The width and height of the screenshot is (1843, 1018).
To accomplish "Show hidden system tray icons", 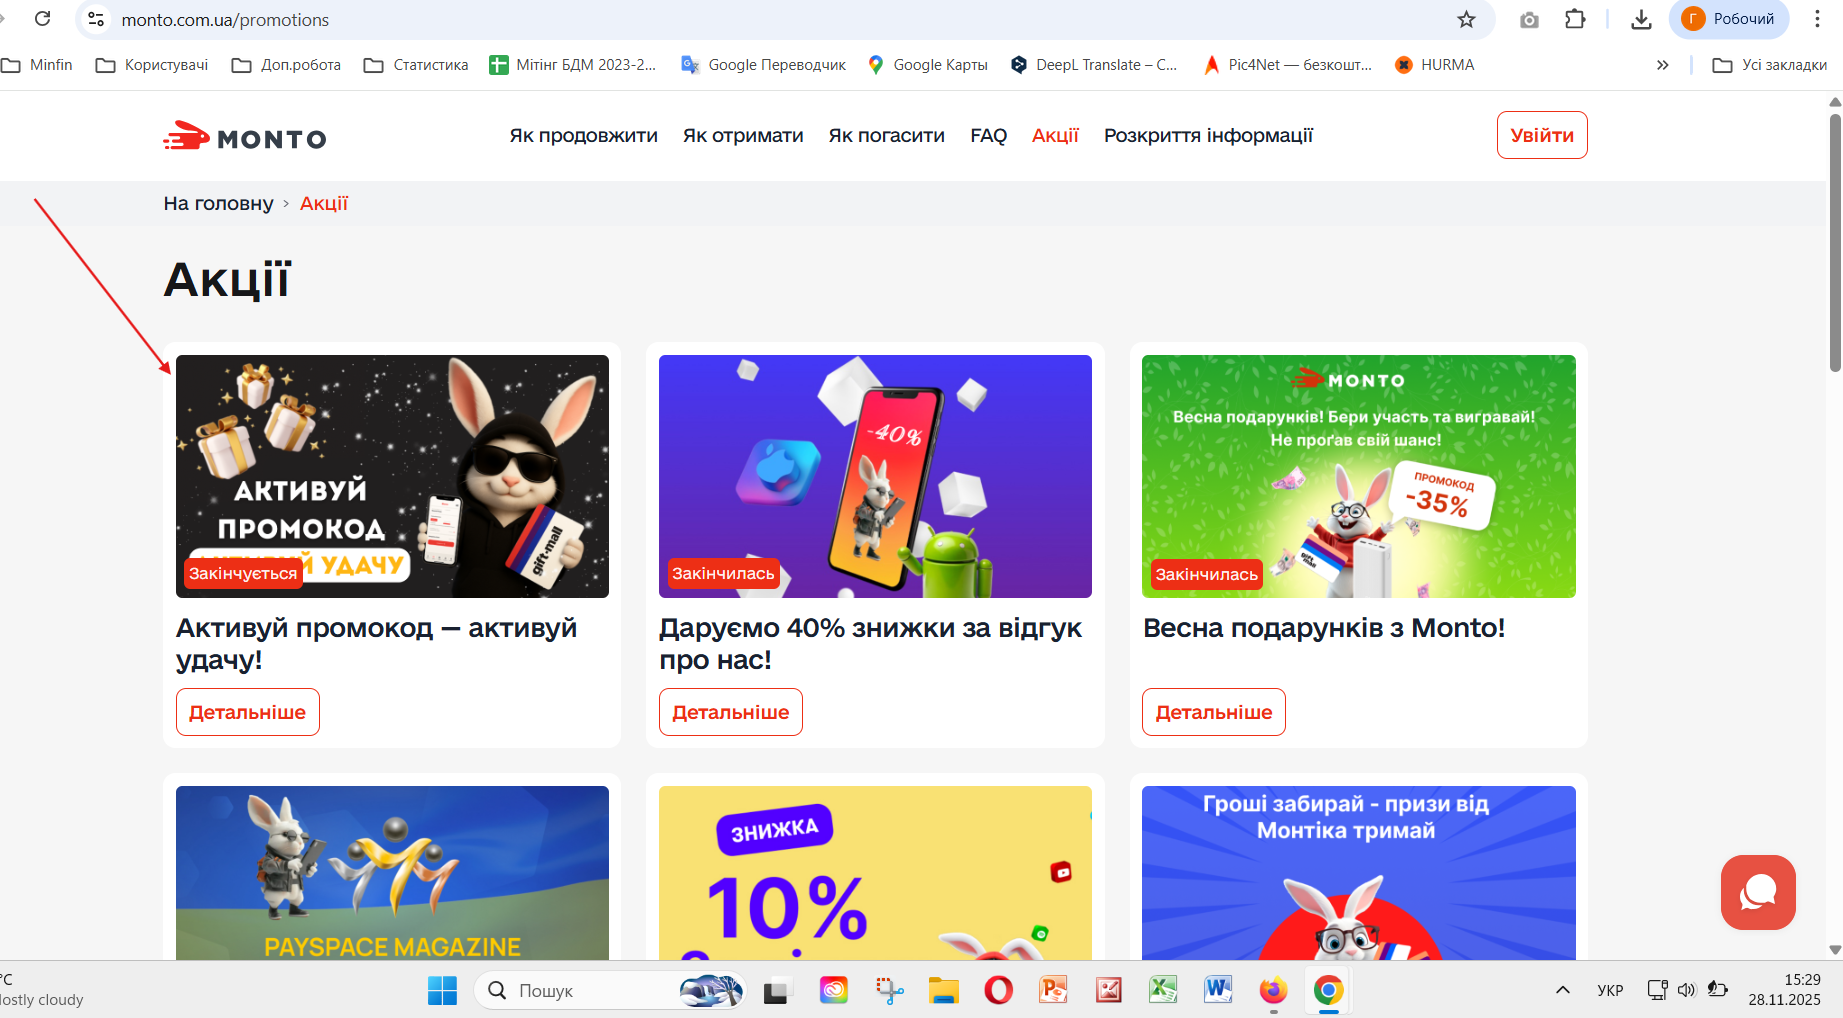I will click(1562, 990).
